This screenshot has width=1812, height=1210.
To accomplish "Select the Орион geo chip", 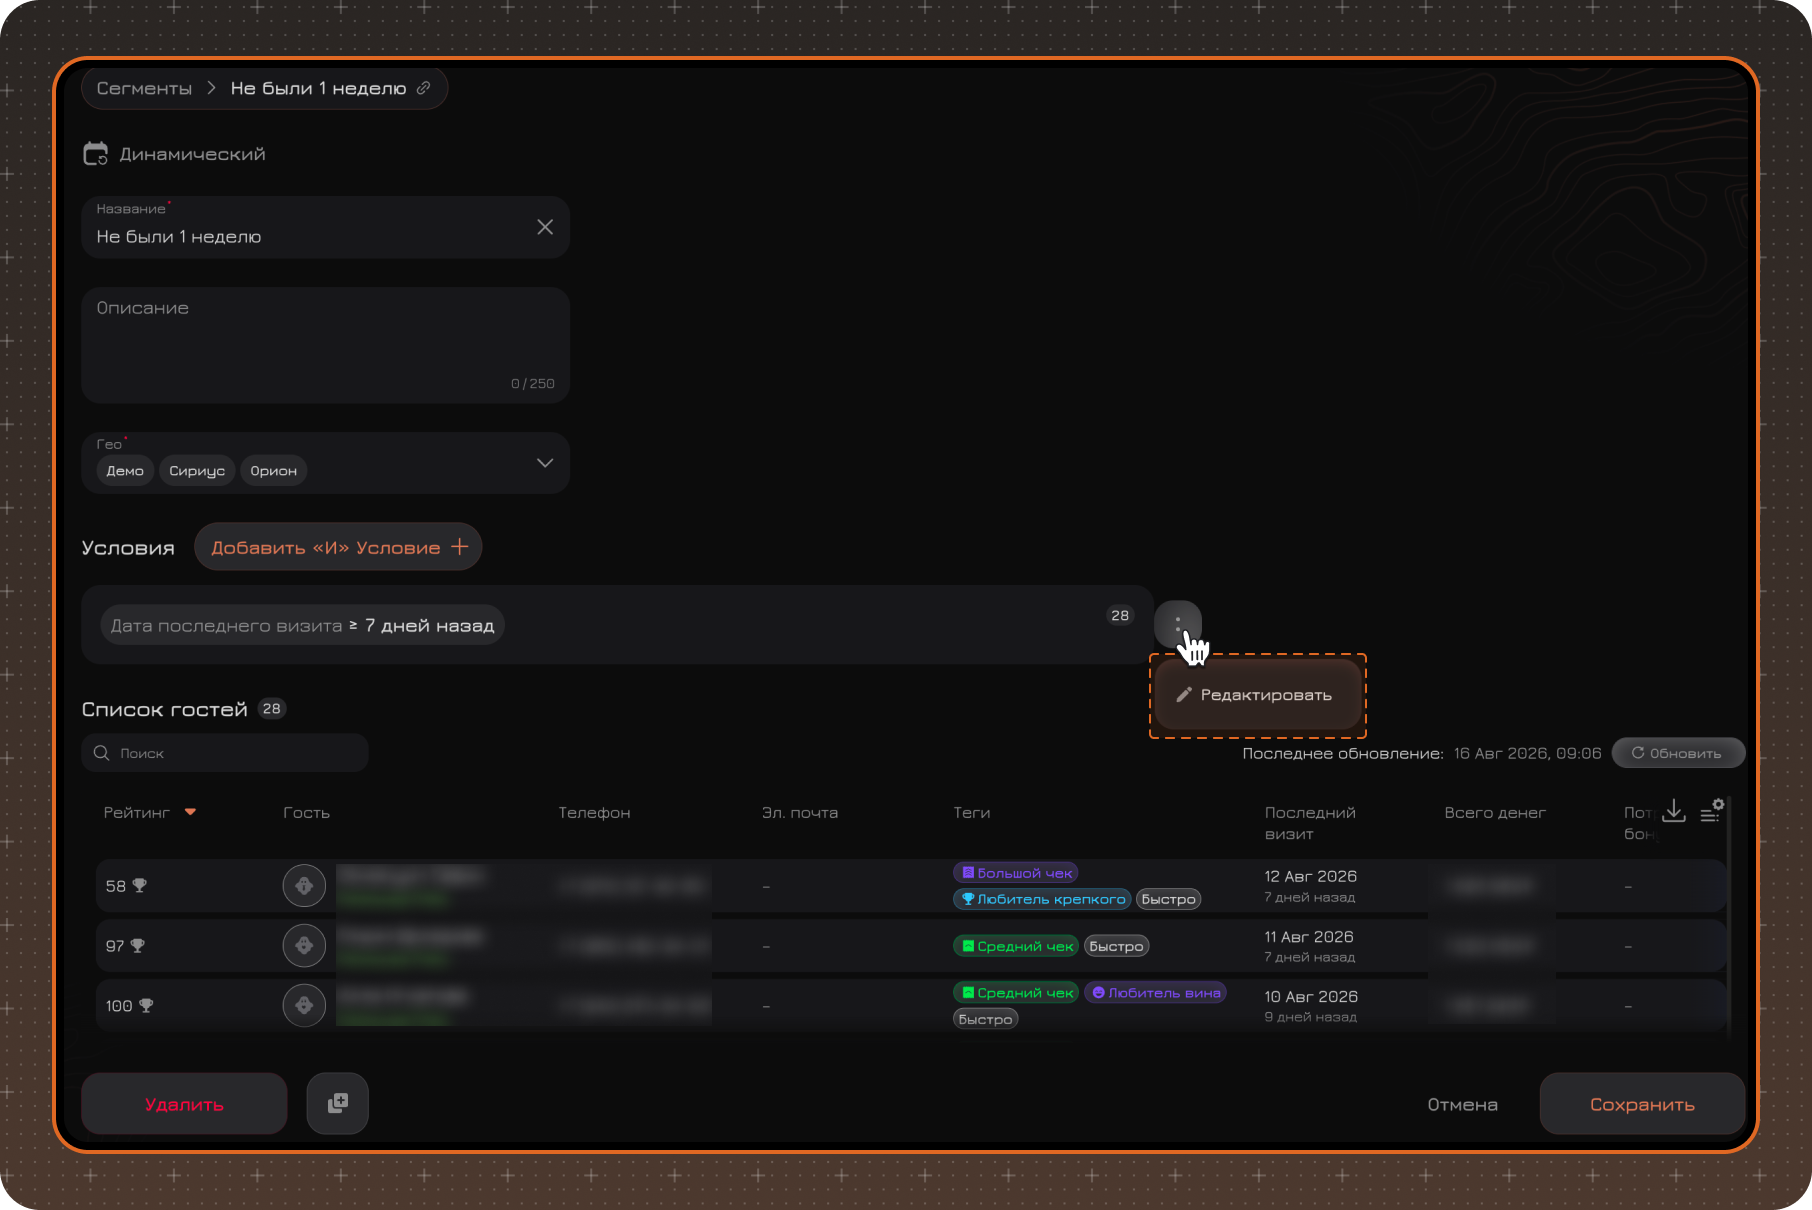I will (274, 471).
